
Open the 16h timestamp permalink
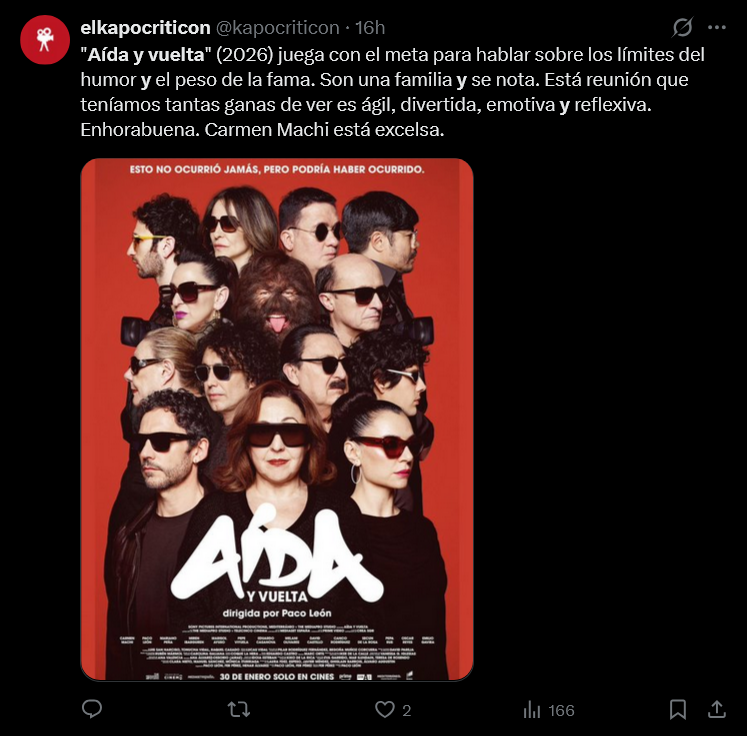(x=370, y=28)
